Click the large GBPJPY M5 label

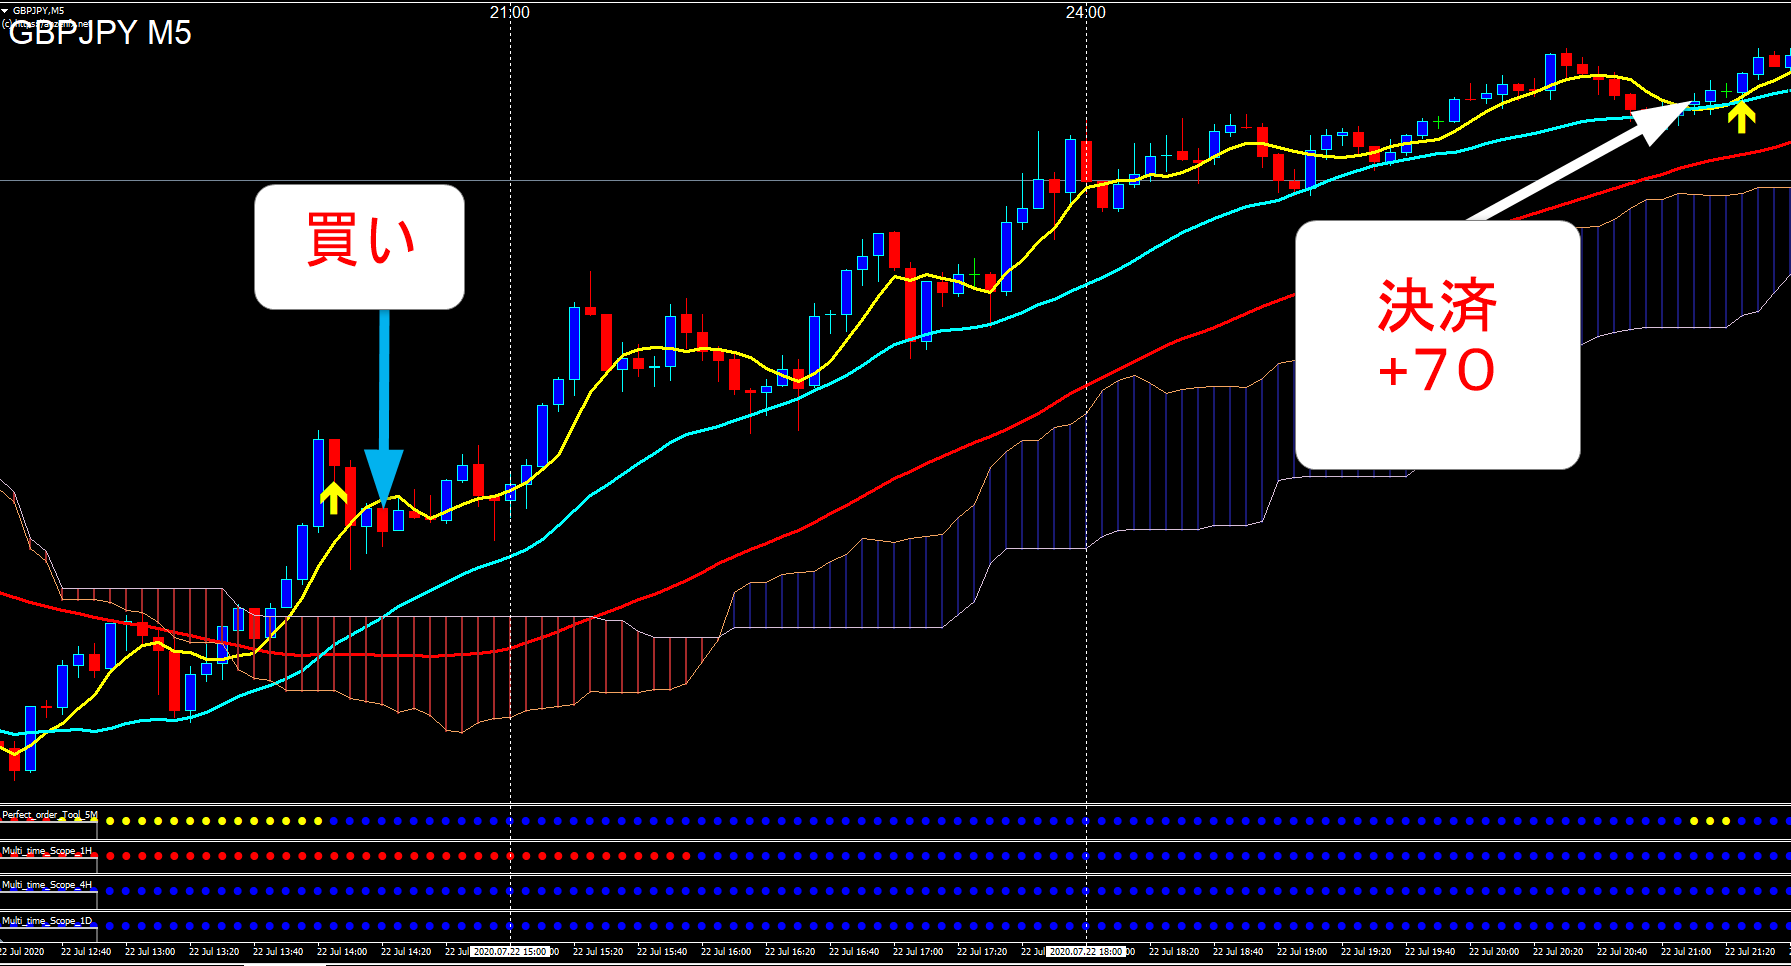tap(100, 33)
